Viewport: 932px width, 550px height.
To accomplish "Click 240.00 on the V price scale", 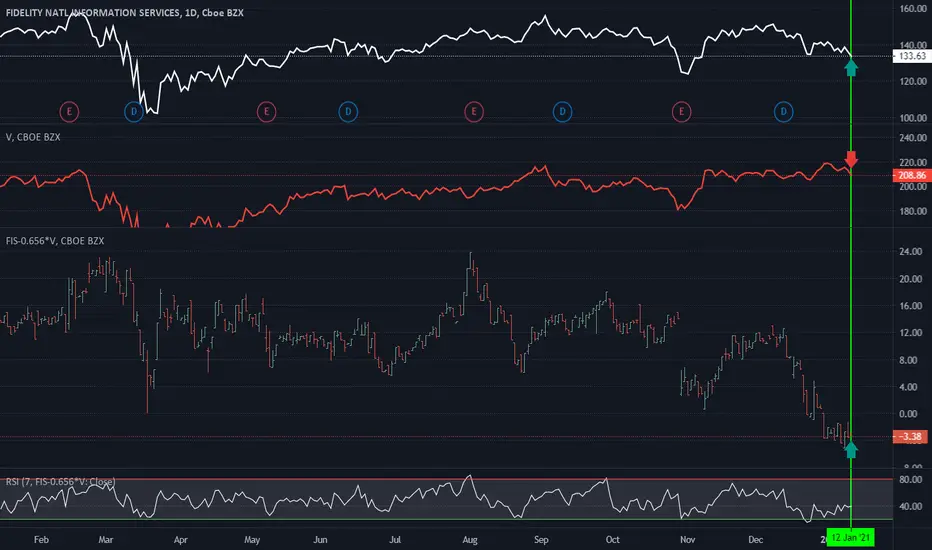I will [x=913, y=137].
